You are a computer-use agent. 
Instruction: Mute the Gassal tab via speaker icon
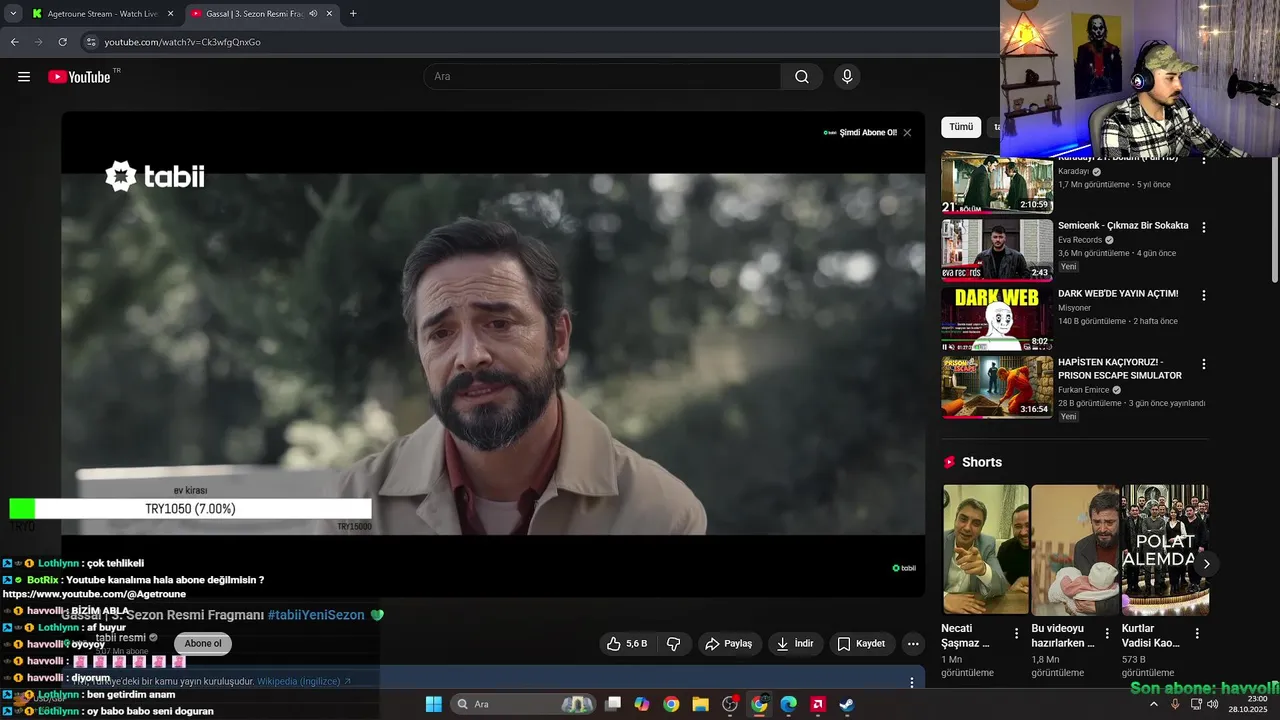pyautogui.click(x=313, y=14)
